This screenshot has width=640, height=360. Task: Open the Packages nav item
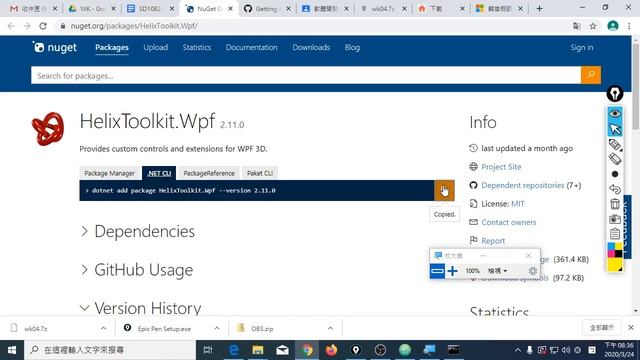(112, 47)
